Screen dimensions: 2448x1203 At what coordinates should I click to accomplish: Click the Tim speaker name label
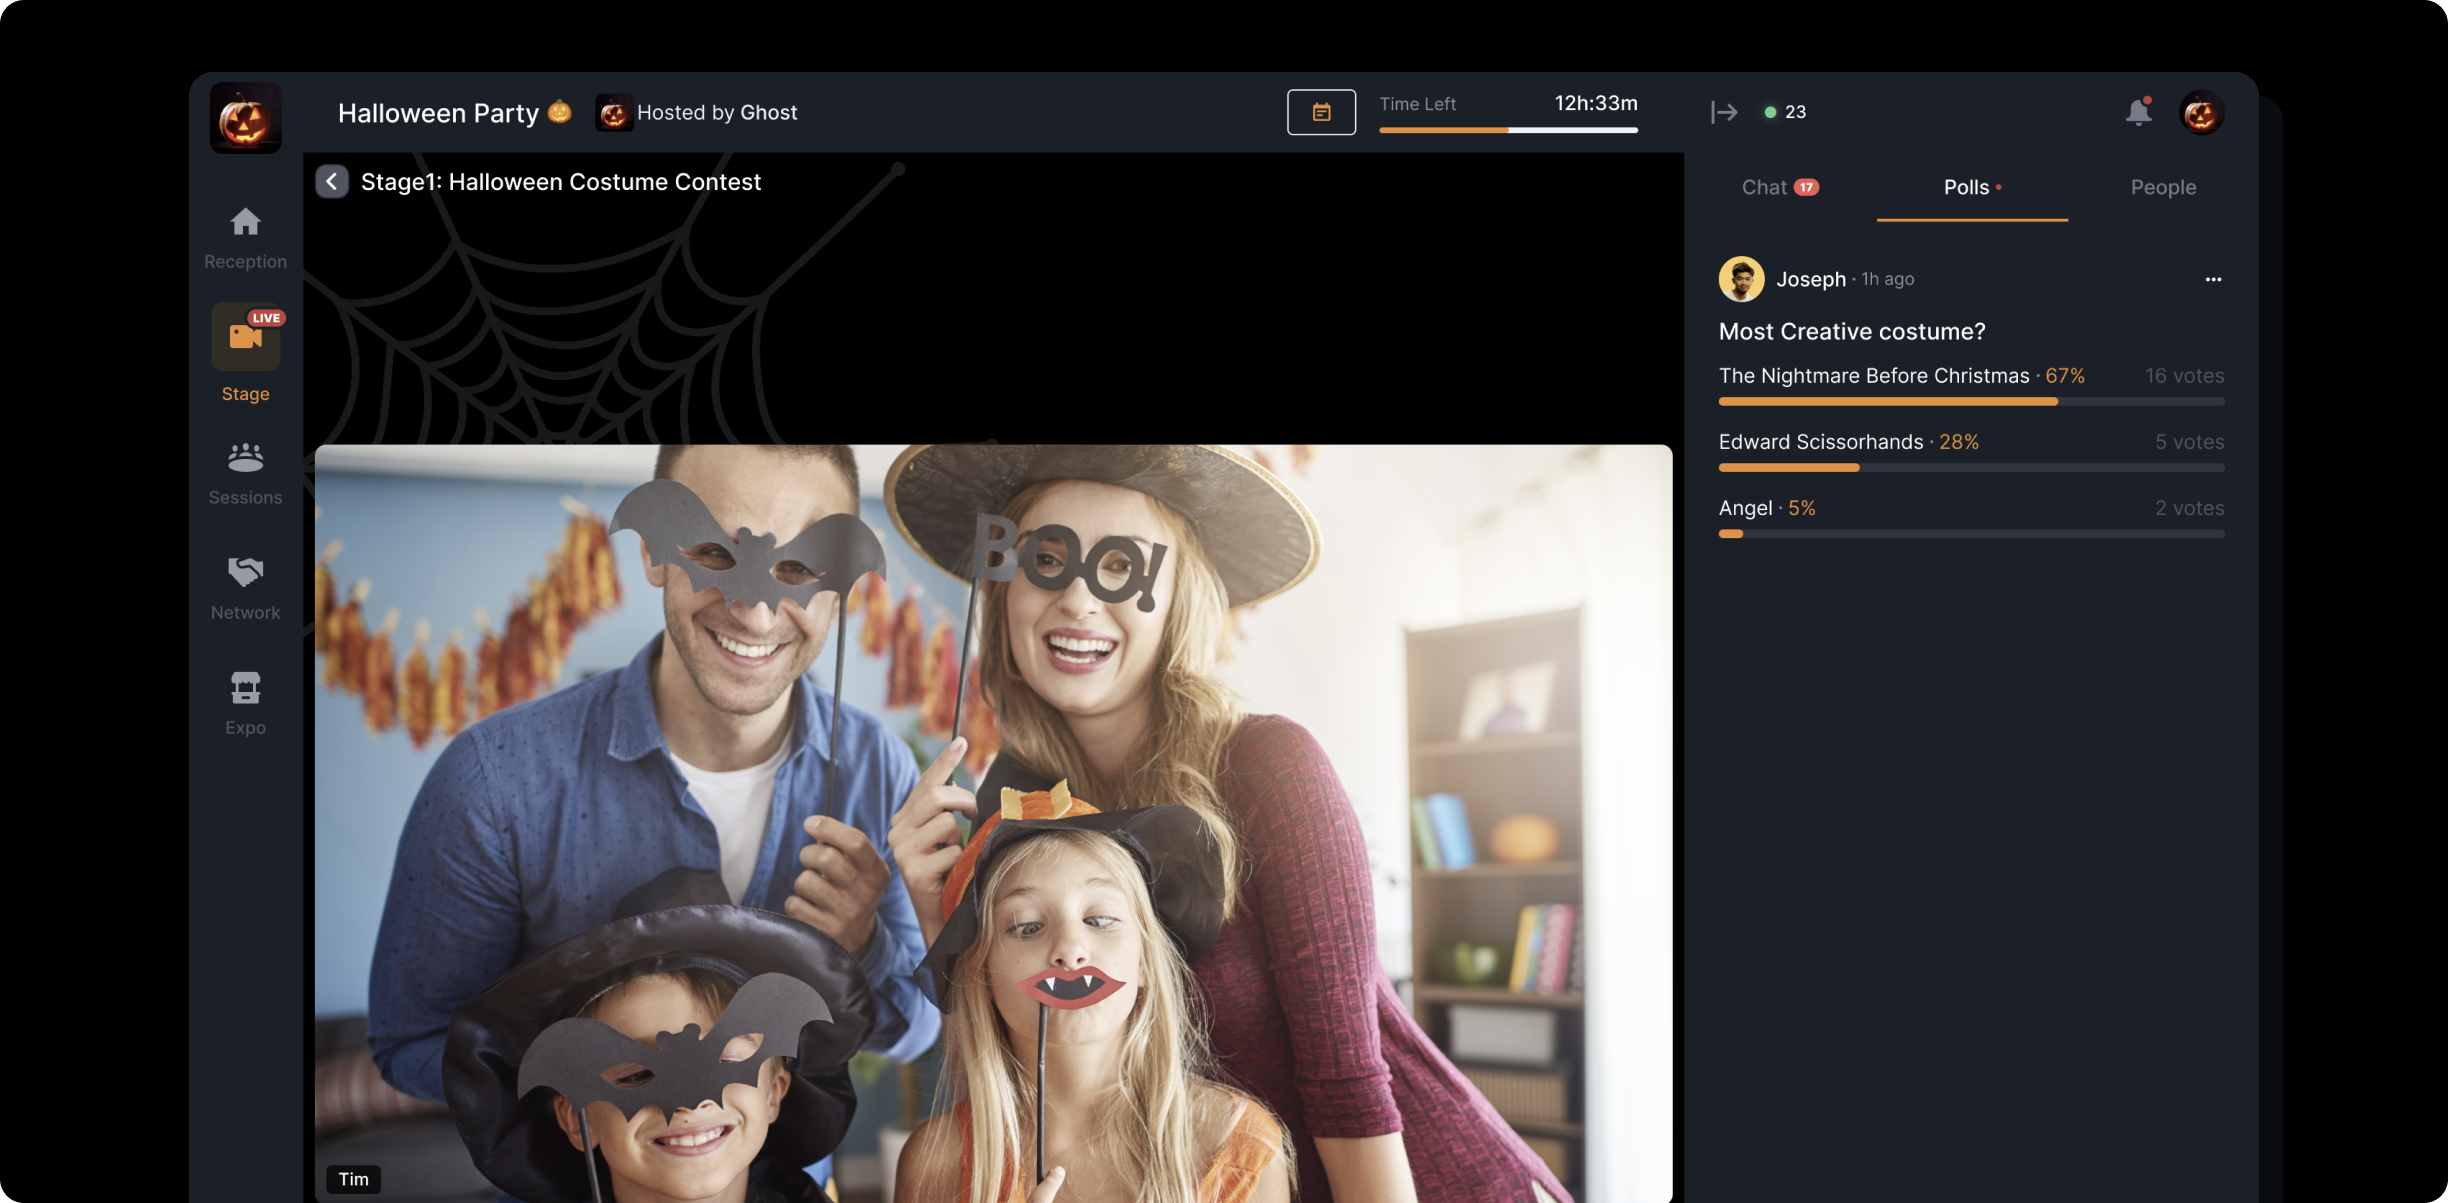[353, 1179]
